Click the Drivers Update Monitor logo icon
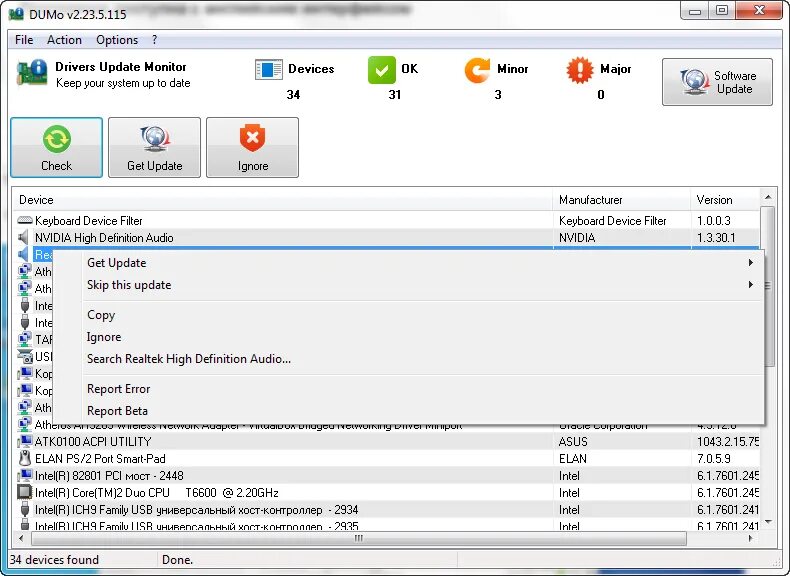This screenshot has width=790, height=576. pos(32,73)
